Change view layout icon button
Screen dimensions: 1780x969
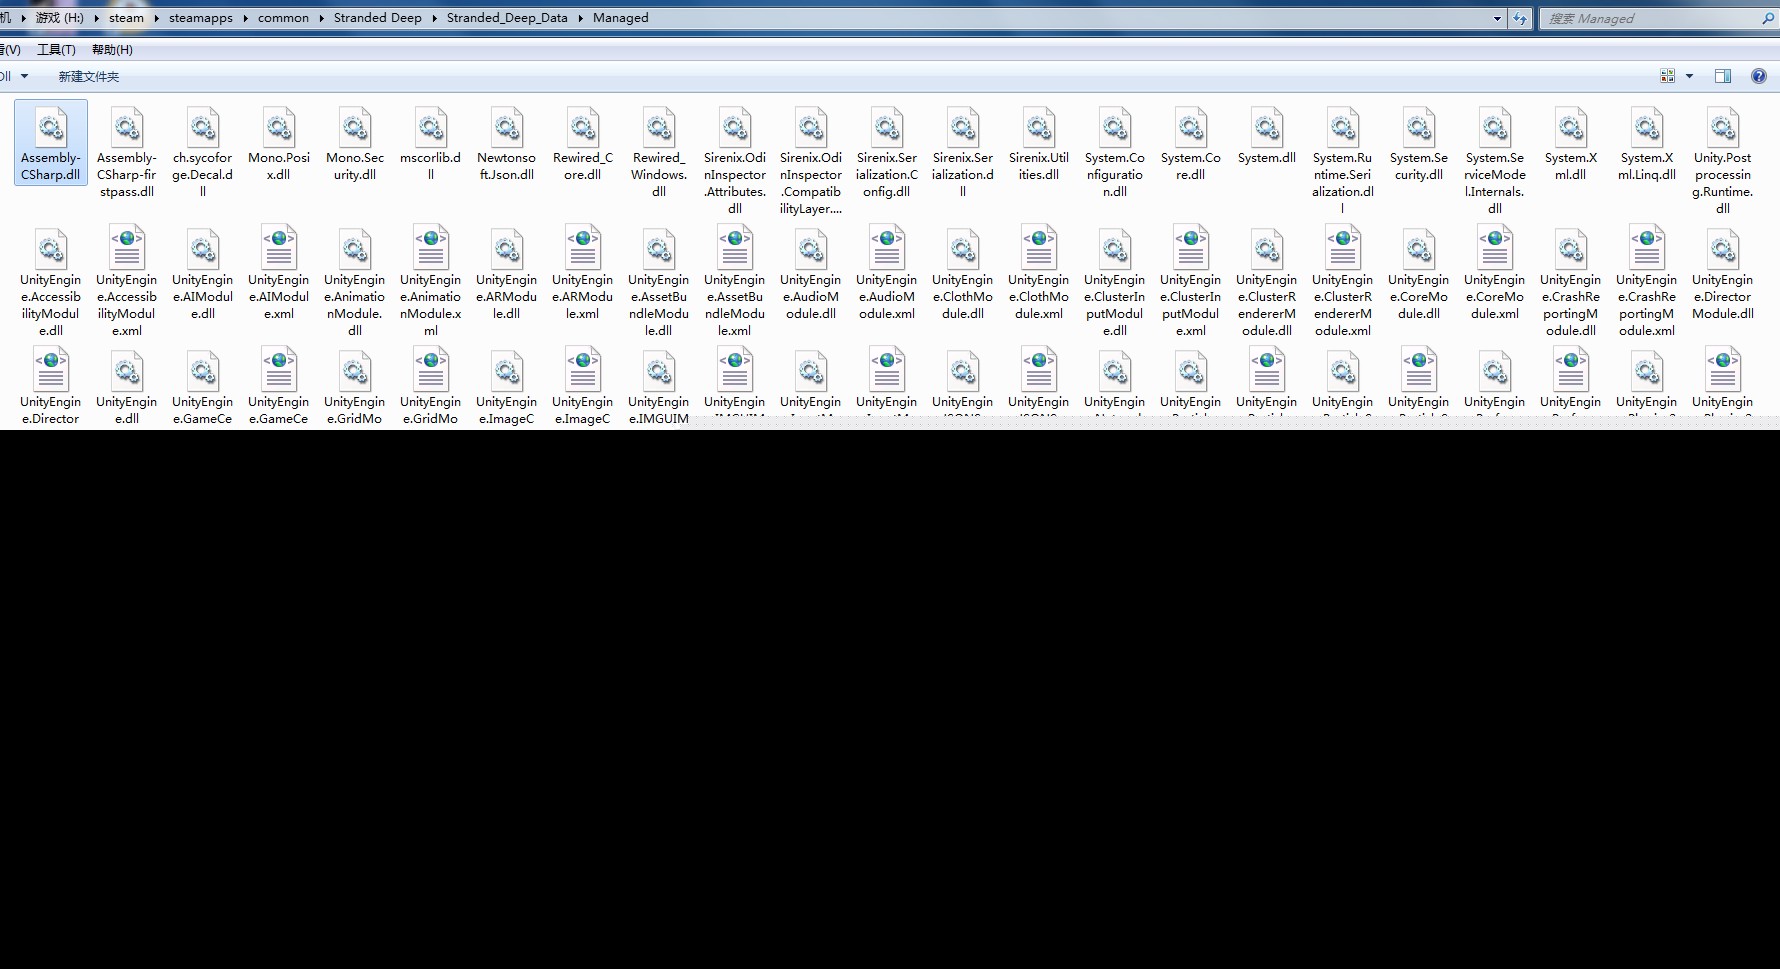(x=1667, y=76)
